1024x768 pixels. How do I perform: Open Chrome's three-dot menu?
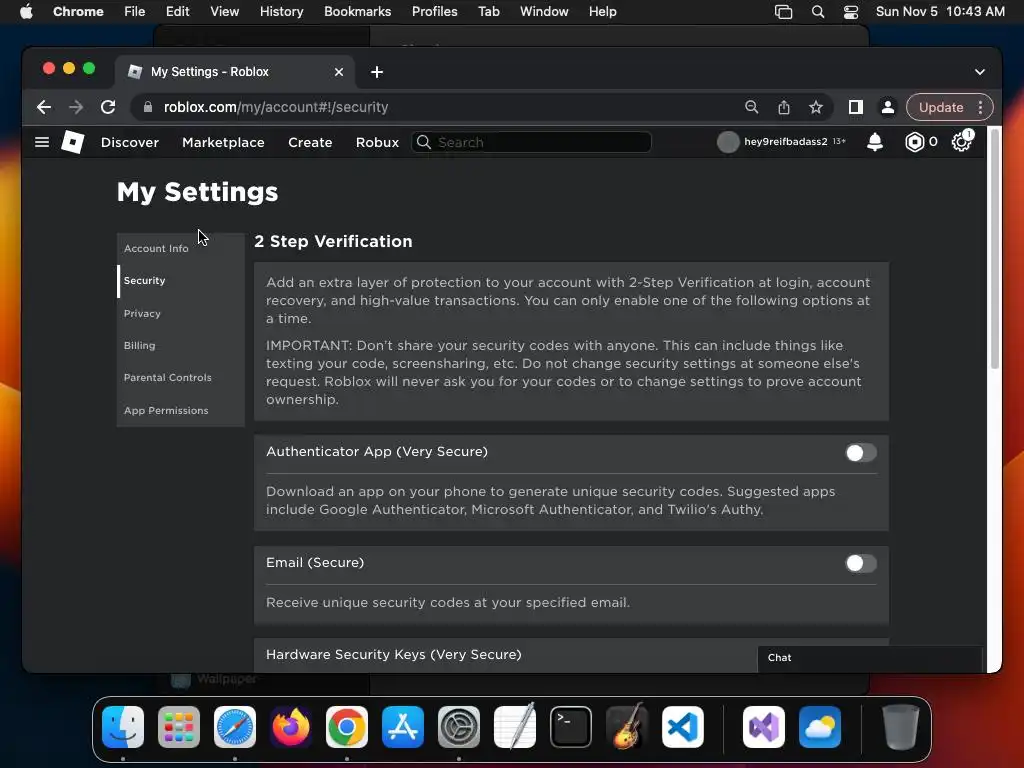pos(980,107)
